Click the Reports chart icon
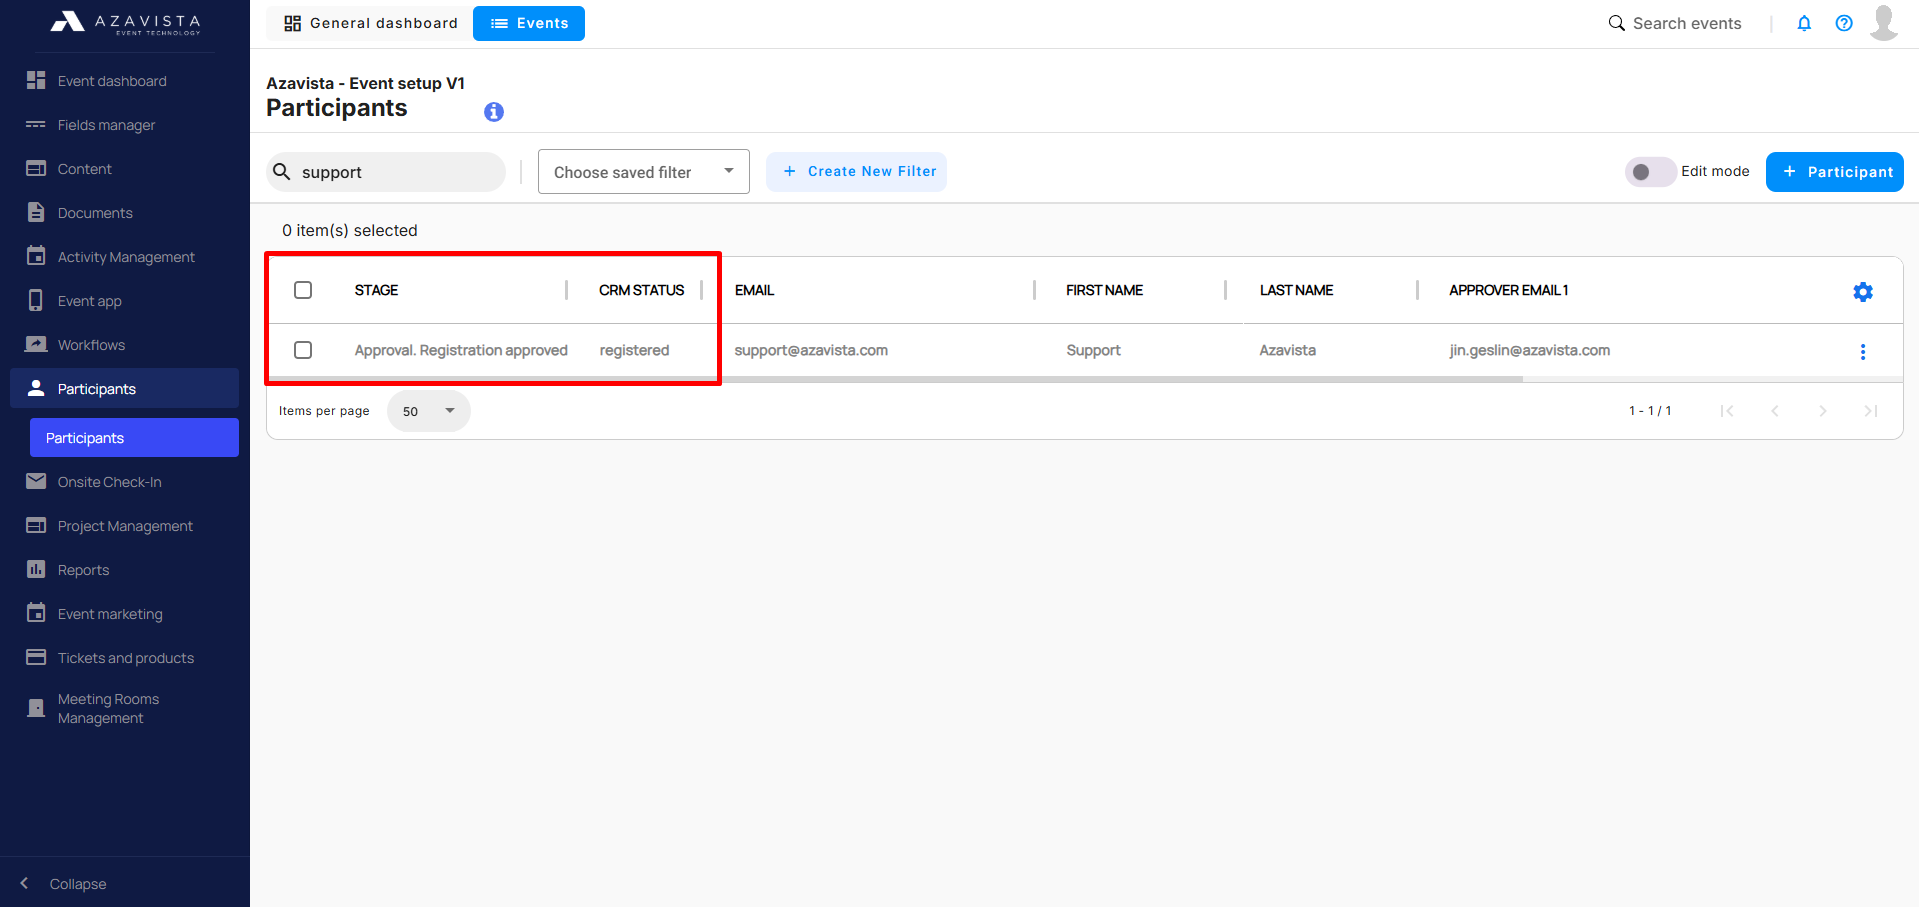The image size is (1919, 907). (36, 569)
